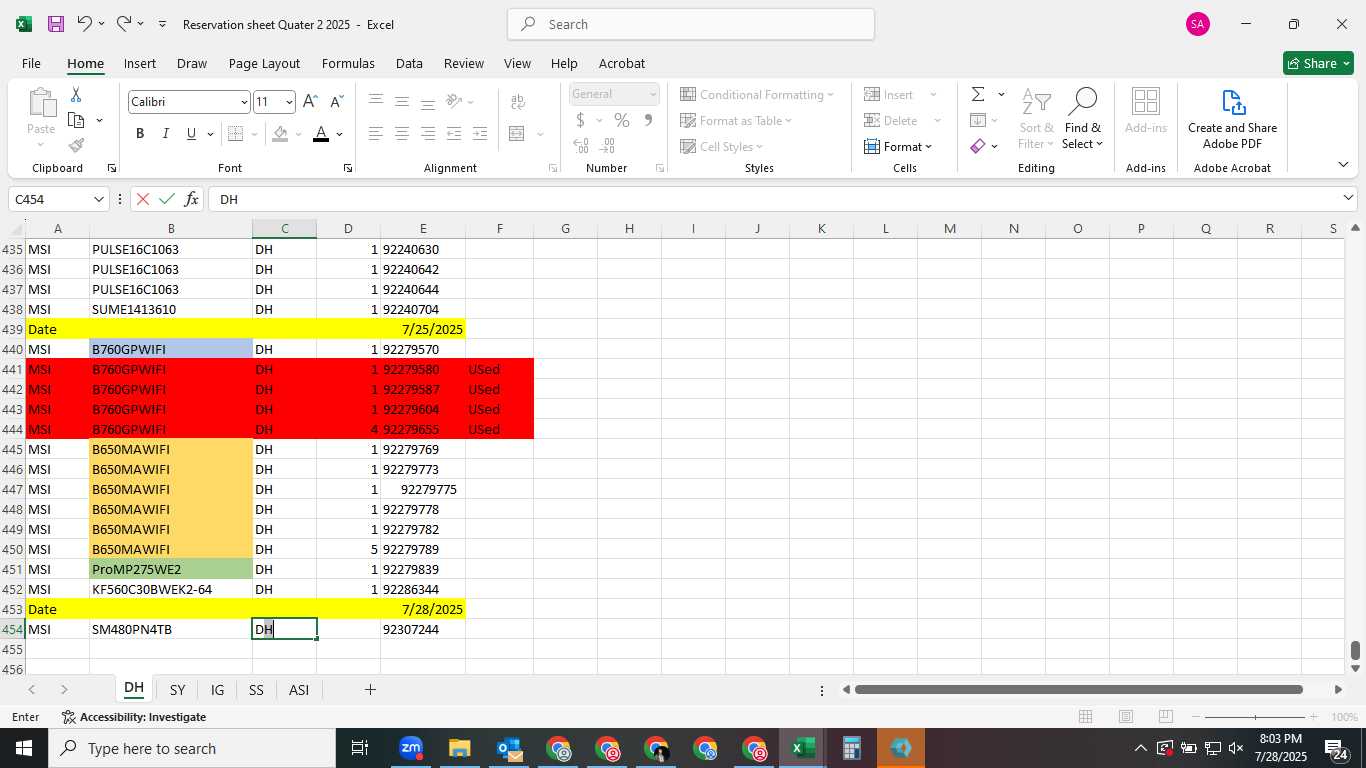Open the SY sheet tab

[x=177, y=690]
